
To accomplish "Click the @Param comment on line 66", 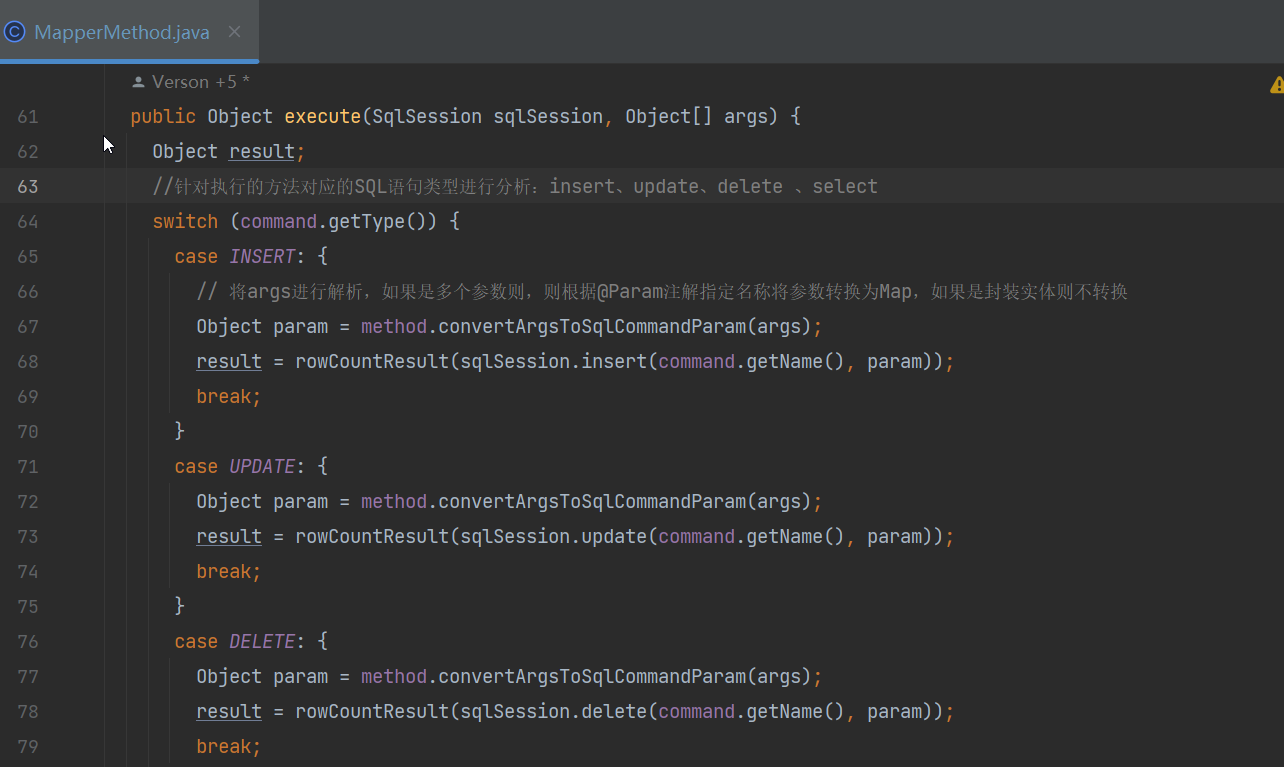I will (x=662, y=292).
